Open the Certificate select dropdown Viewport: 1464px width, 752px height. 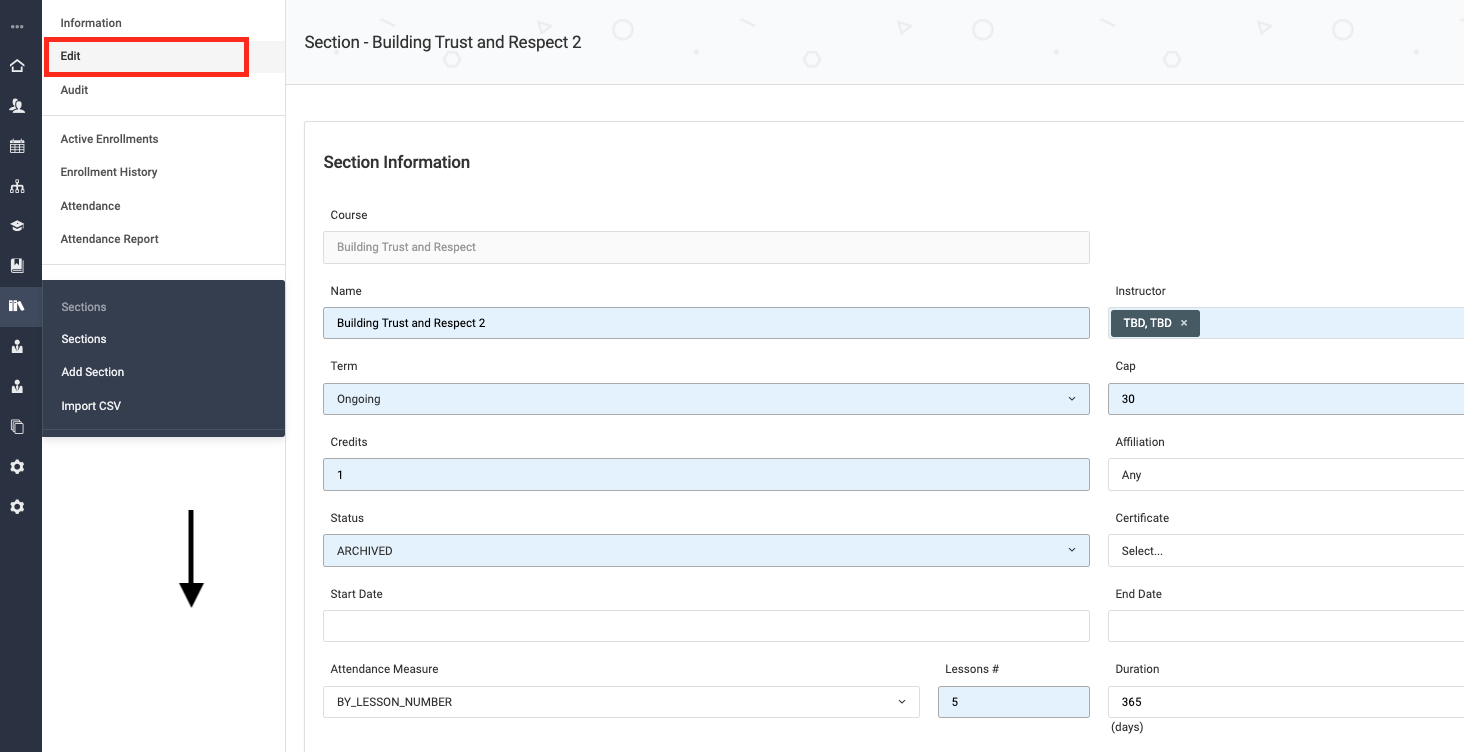pos(1285,551)
